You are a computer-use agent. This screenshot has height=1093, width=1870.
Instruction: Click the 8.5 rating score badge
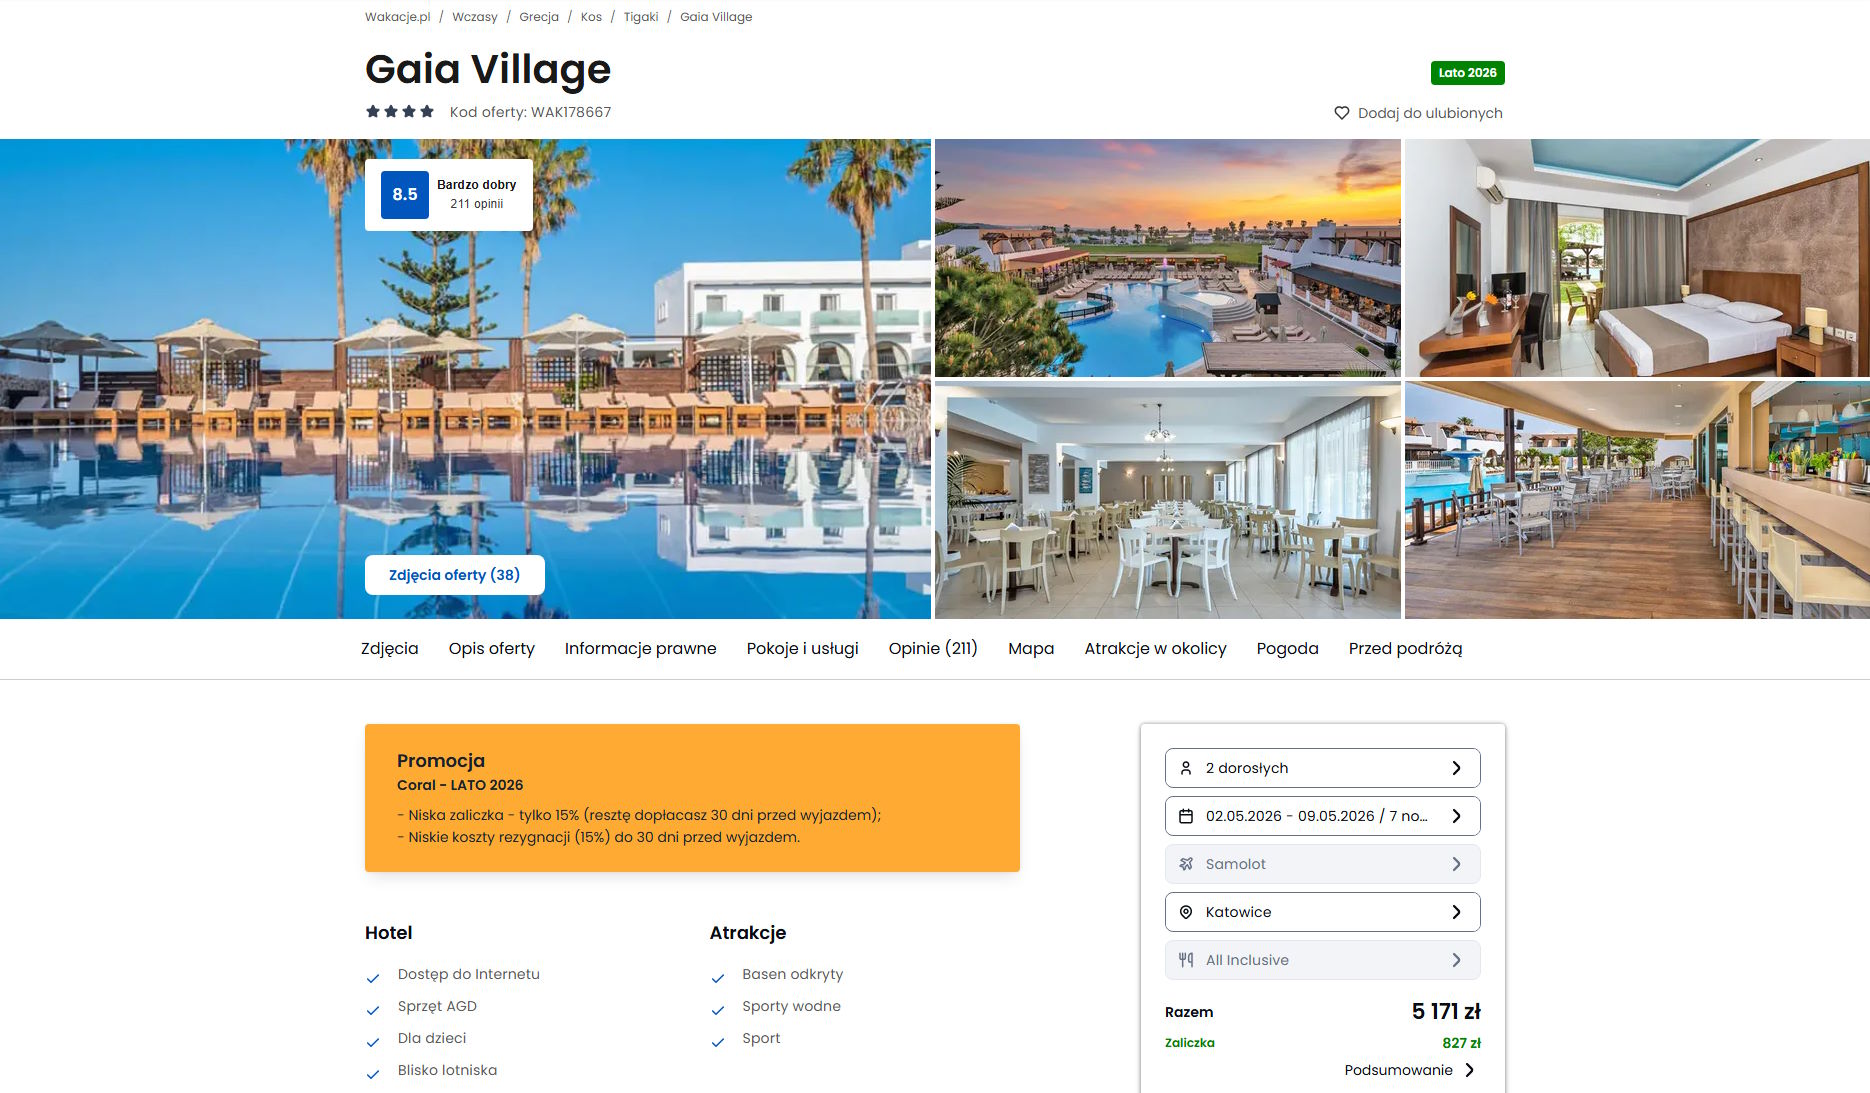(405, 195)
